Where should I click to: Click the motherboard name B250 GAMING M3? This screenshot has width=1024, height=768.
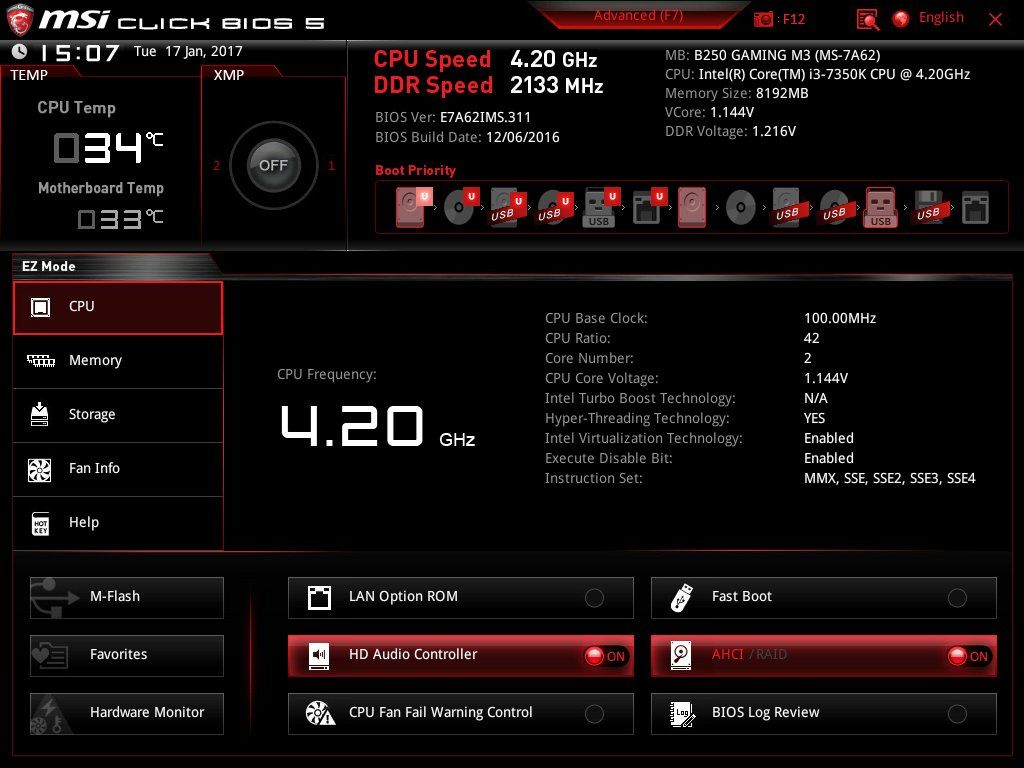tap(787, 56)
